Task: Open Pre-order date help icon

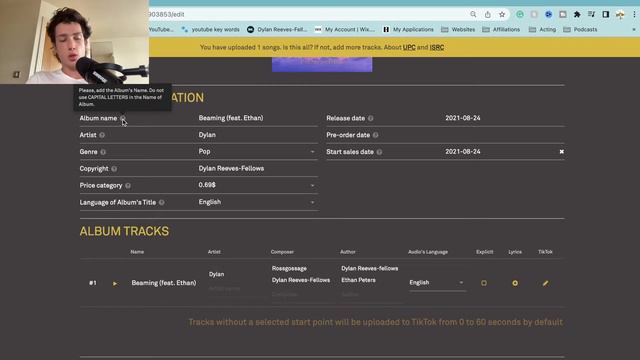Action: 376,135
